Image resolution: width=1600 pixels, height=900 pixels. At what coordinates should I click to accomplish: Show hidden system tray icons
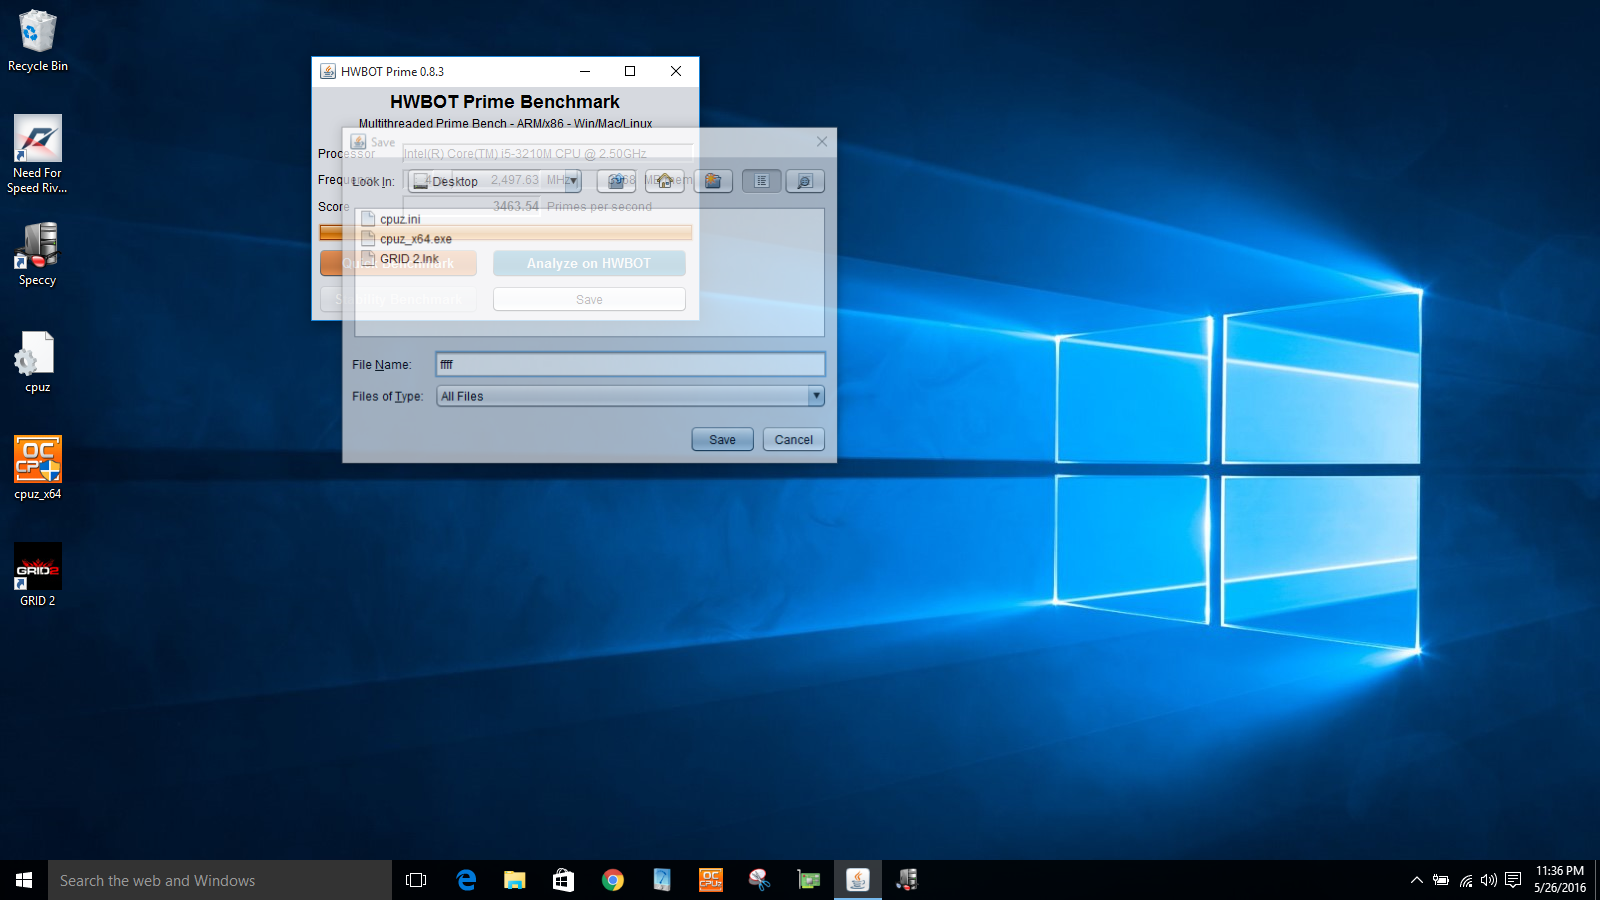coord(1416,880)
